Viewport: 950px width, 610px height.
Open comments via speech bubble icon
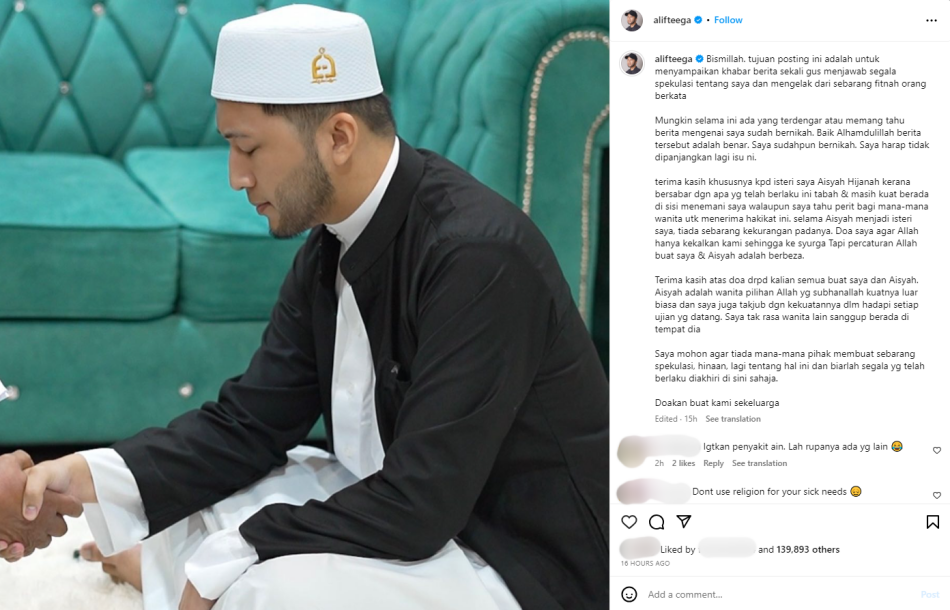[x=657, y=522]
